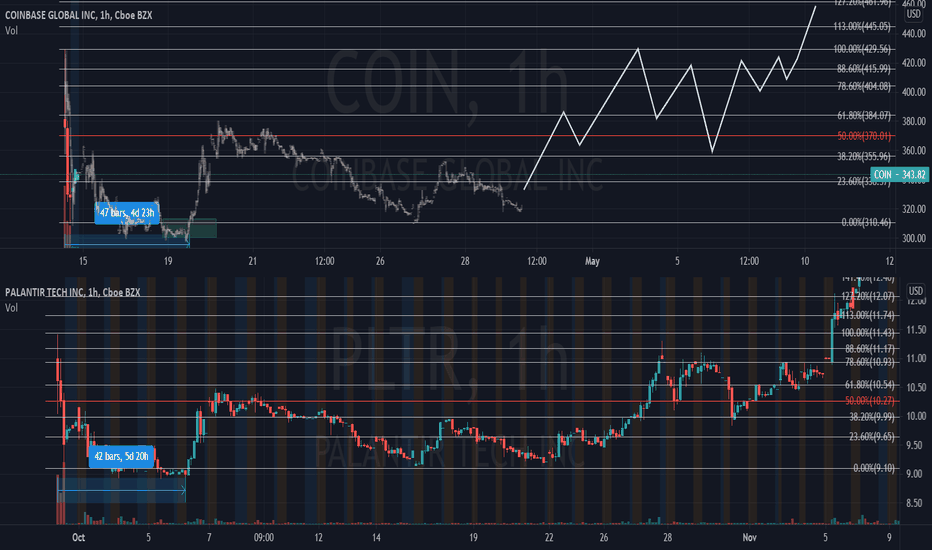Click the 61.80%(384.07) Fibonacci label
This screenshot has width=932, height=550.
tap(864, 115)
